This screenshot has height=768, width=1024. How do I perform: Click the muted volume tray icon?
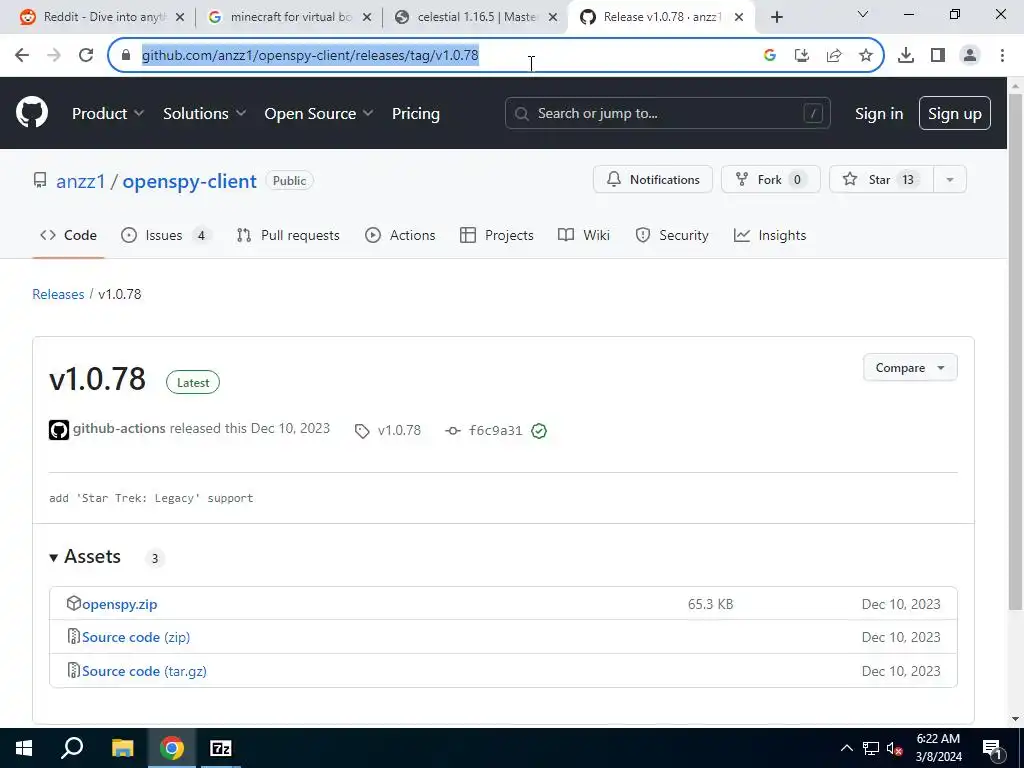coord(894,748)
